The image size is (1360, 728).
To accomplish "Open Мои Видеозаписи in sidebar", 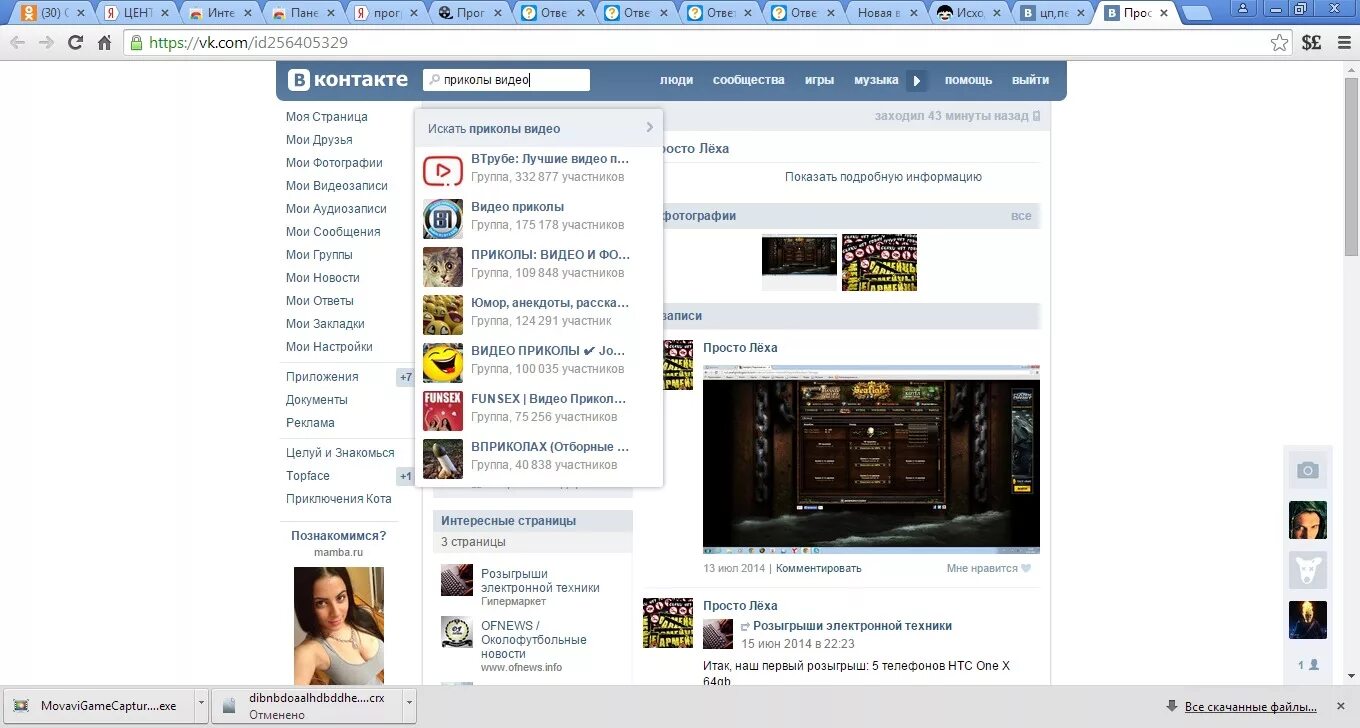I will coord(337,186).
